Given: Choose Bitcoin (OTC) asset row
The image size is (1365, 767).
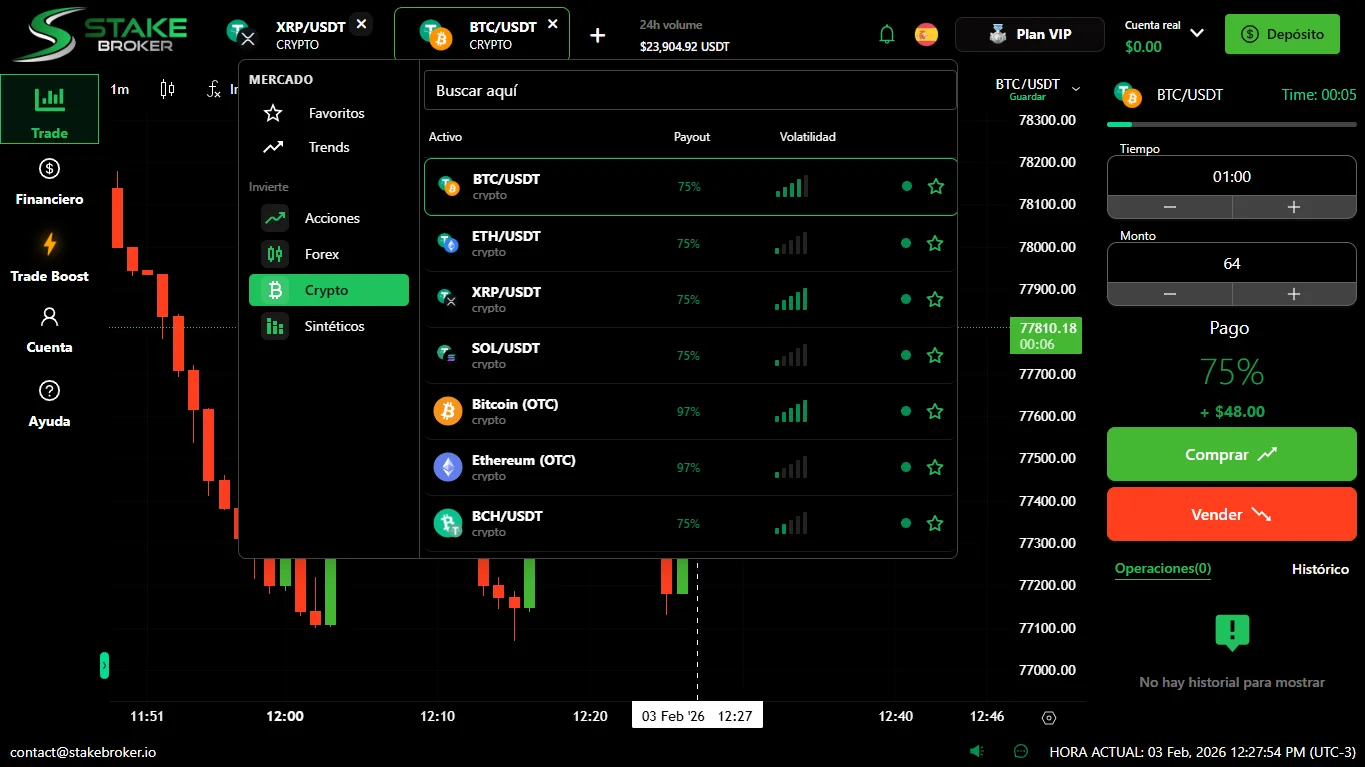Looking at the screenshot, I should 690,411.
